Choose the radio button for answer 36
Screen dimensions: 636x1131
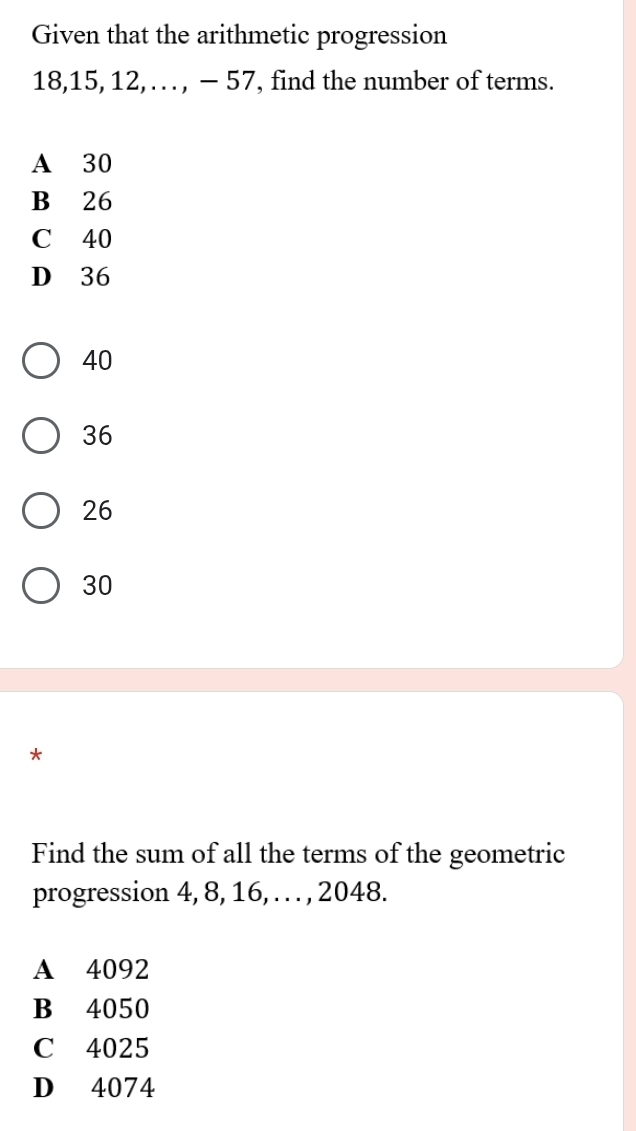[x=40, y=436]
